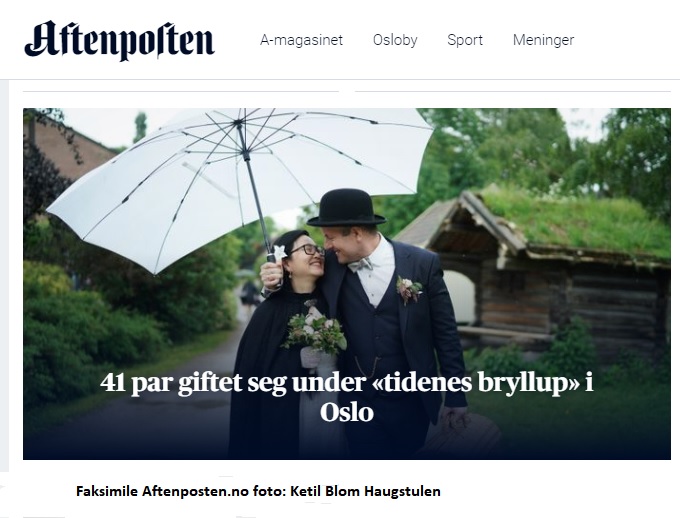
Task: Click the photographer name Ketil Blom Haugstulen
Action: click(x=365, y=491)
